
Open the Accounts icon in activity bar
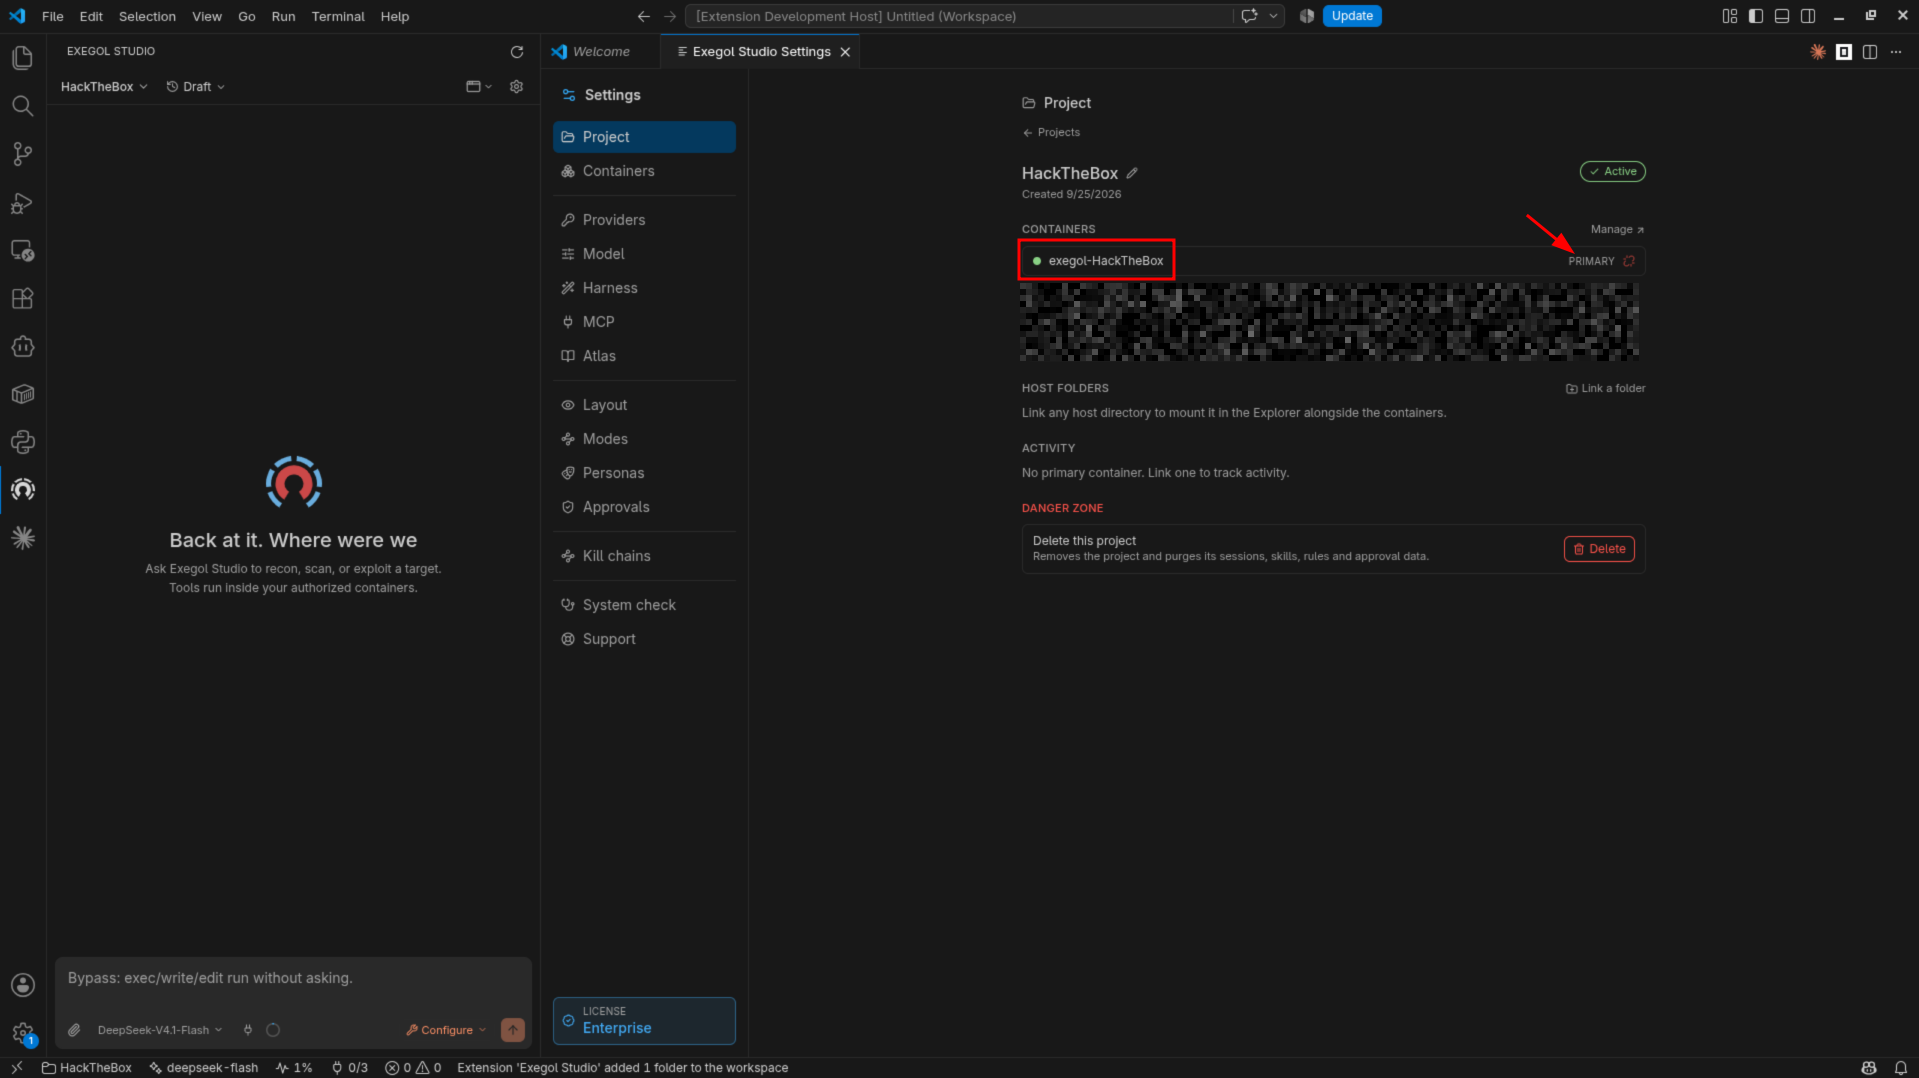click(22, 985)
